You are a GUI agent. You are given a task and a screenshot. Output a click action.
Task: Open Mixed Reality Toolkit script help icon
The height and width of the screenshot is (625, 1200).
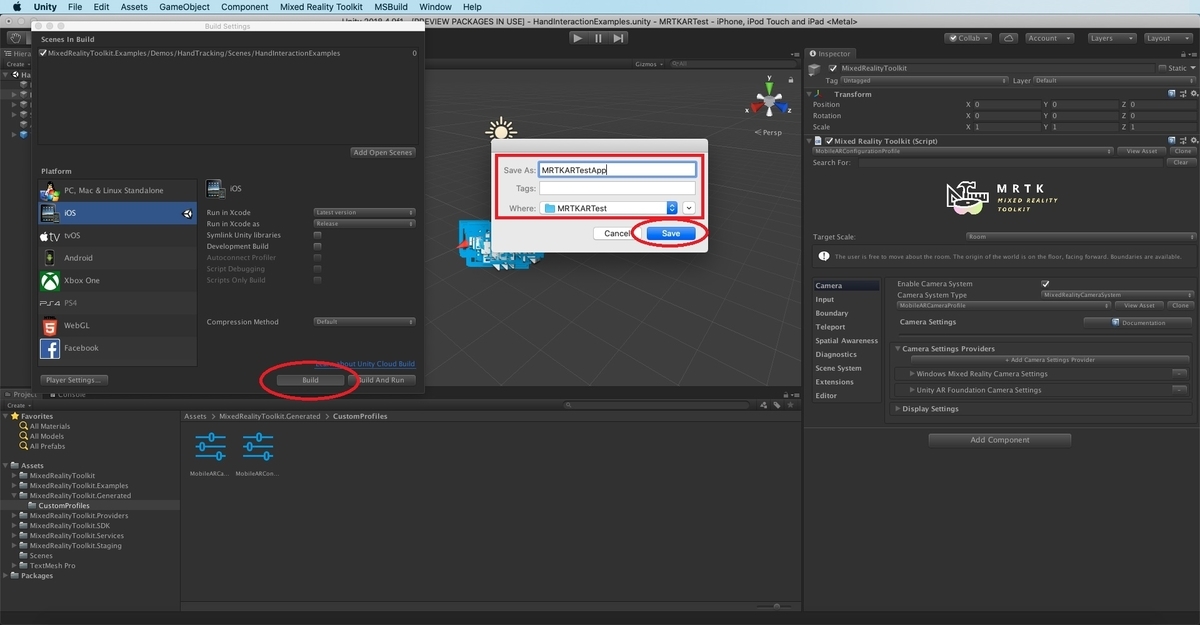(x=1171, y=141)
